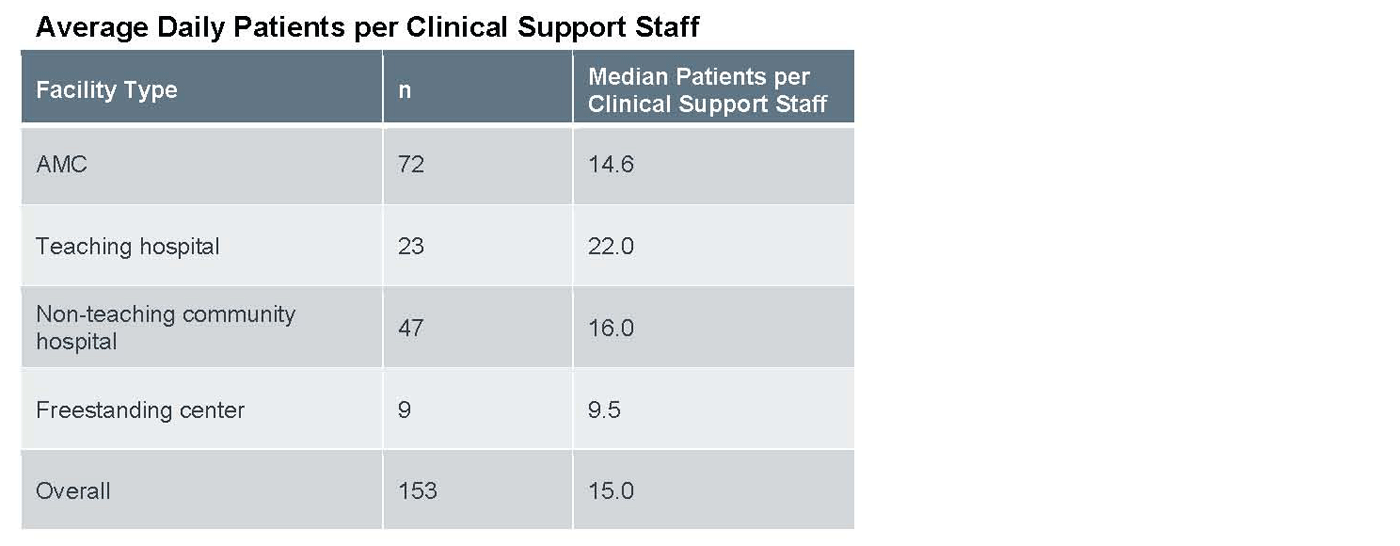1400x546 pixels.
Task: Click the AMC facility type cell
Action: pyautogui.click(x=62, y=164)
